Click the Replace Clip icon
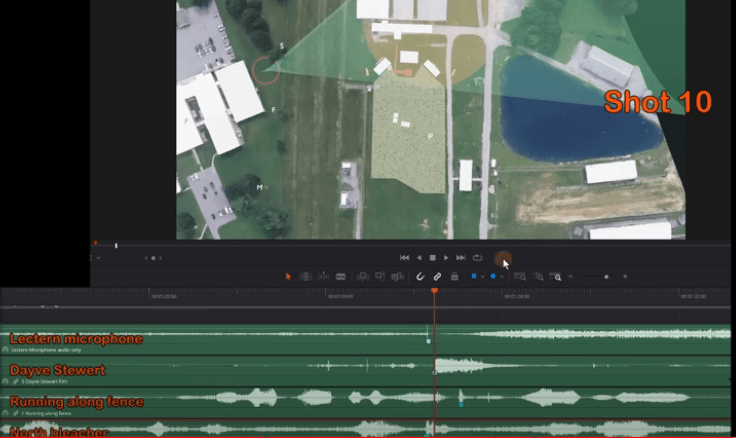The height and width of the screenshot is (438, 736). pyautogui.click(x=397, y=276)
